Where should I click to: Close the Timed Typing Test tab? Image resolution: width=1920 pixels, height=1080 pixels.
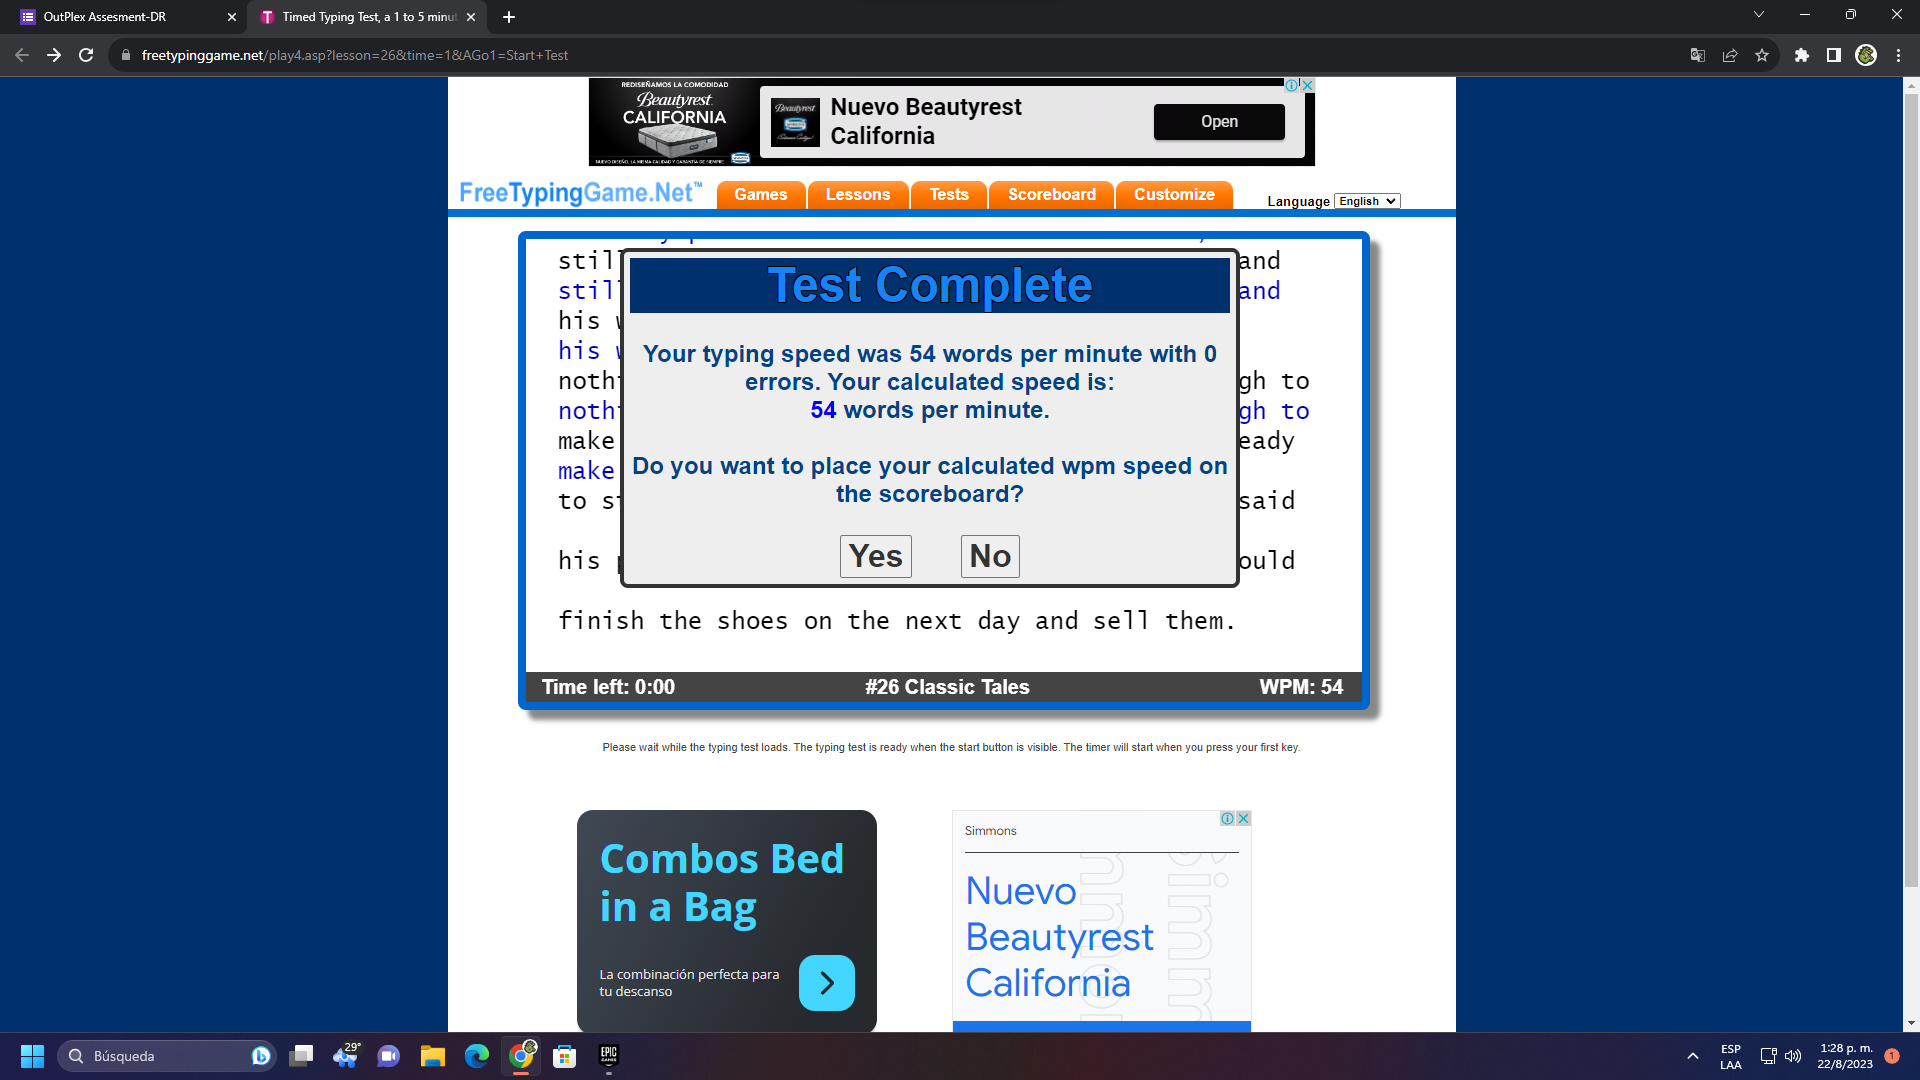471,17
